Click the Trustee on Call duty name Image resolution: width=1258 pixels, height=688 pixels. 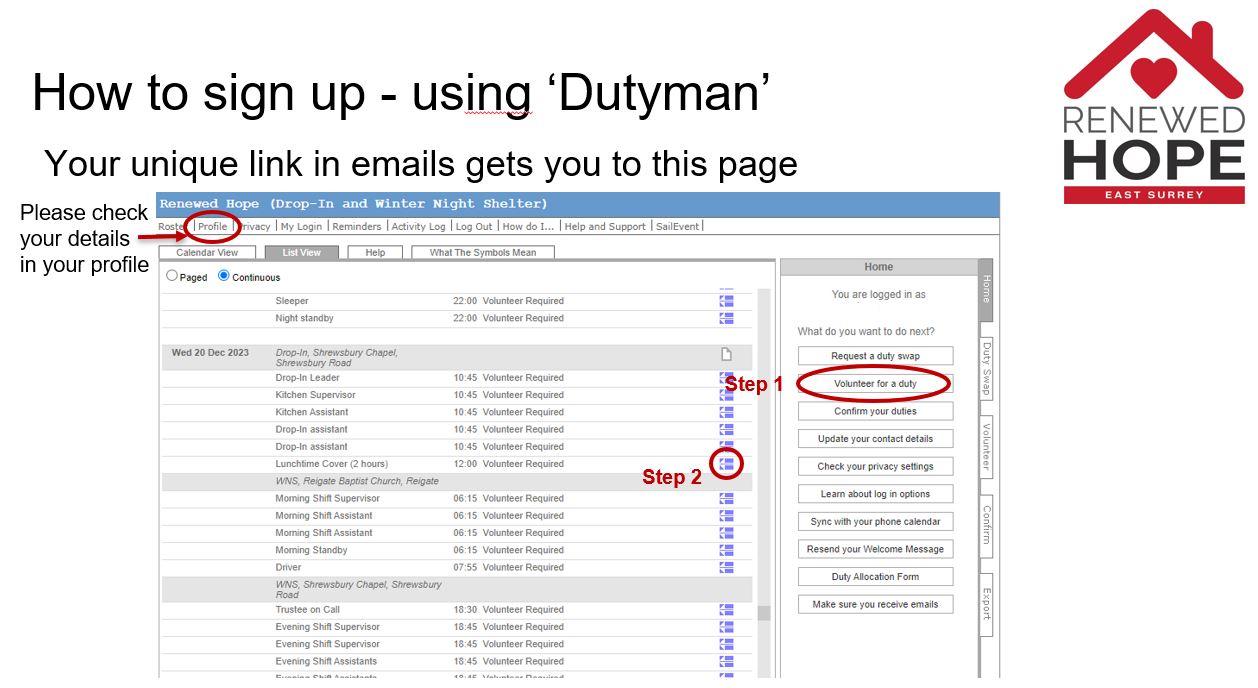click(x=308, y=610)
